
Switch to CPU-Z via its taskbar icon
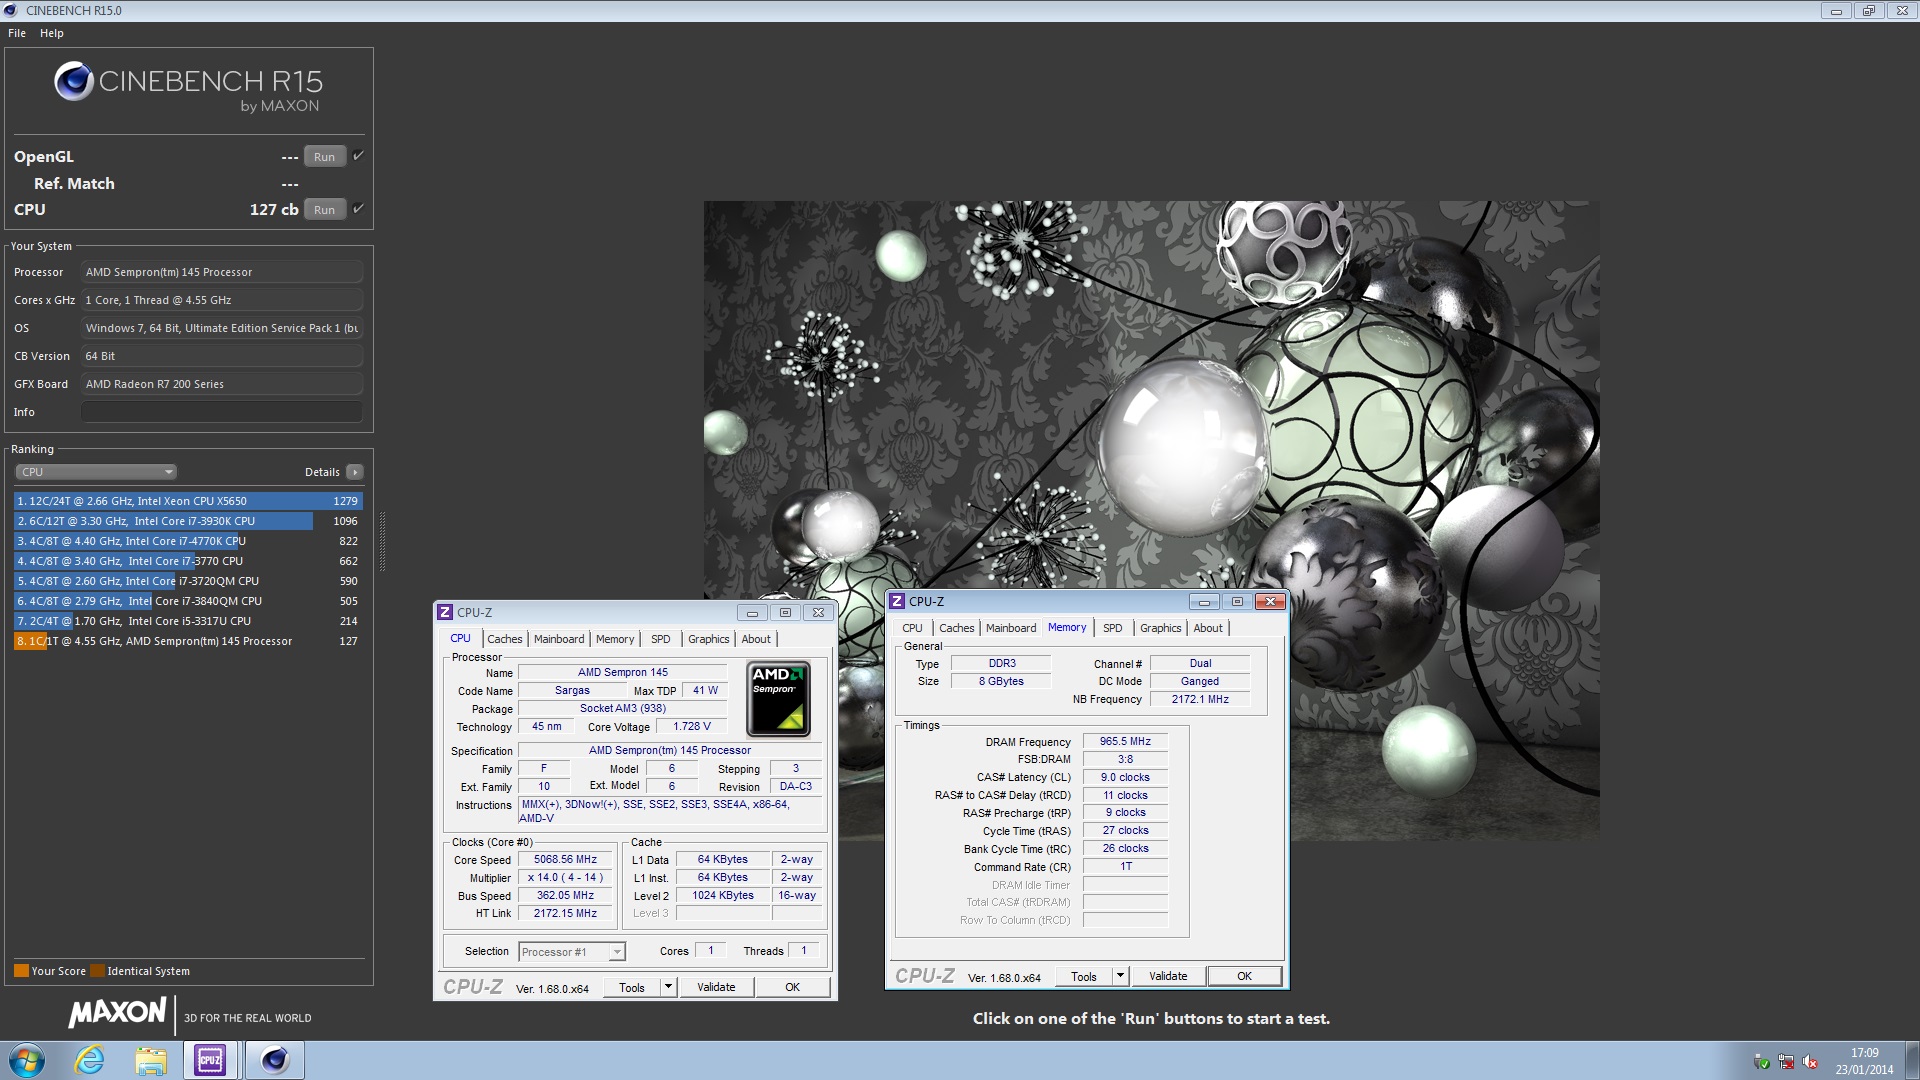click(x=210, y=1060)
